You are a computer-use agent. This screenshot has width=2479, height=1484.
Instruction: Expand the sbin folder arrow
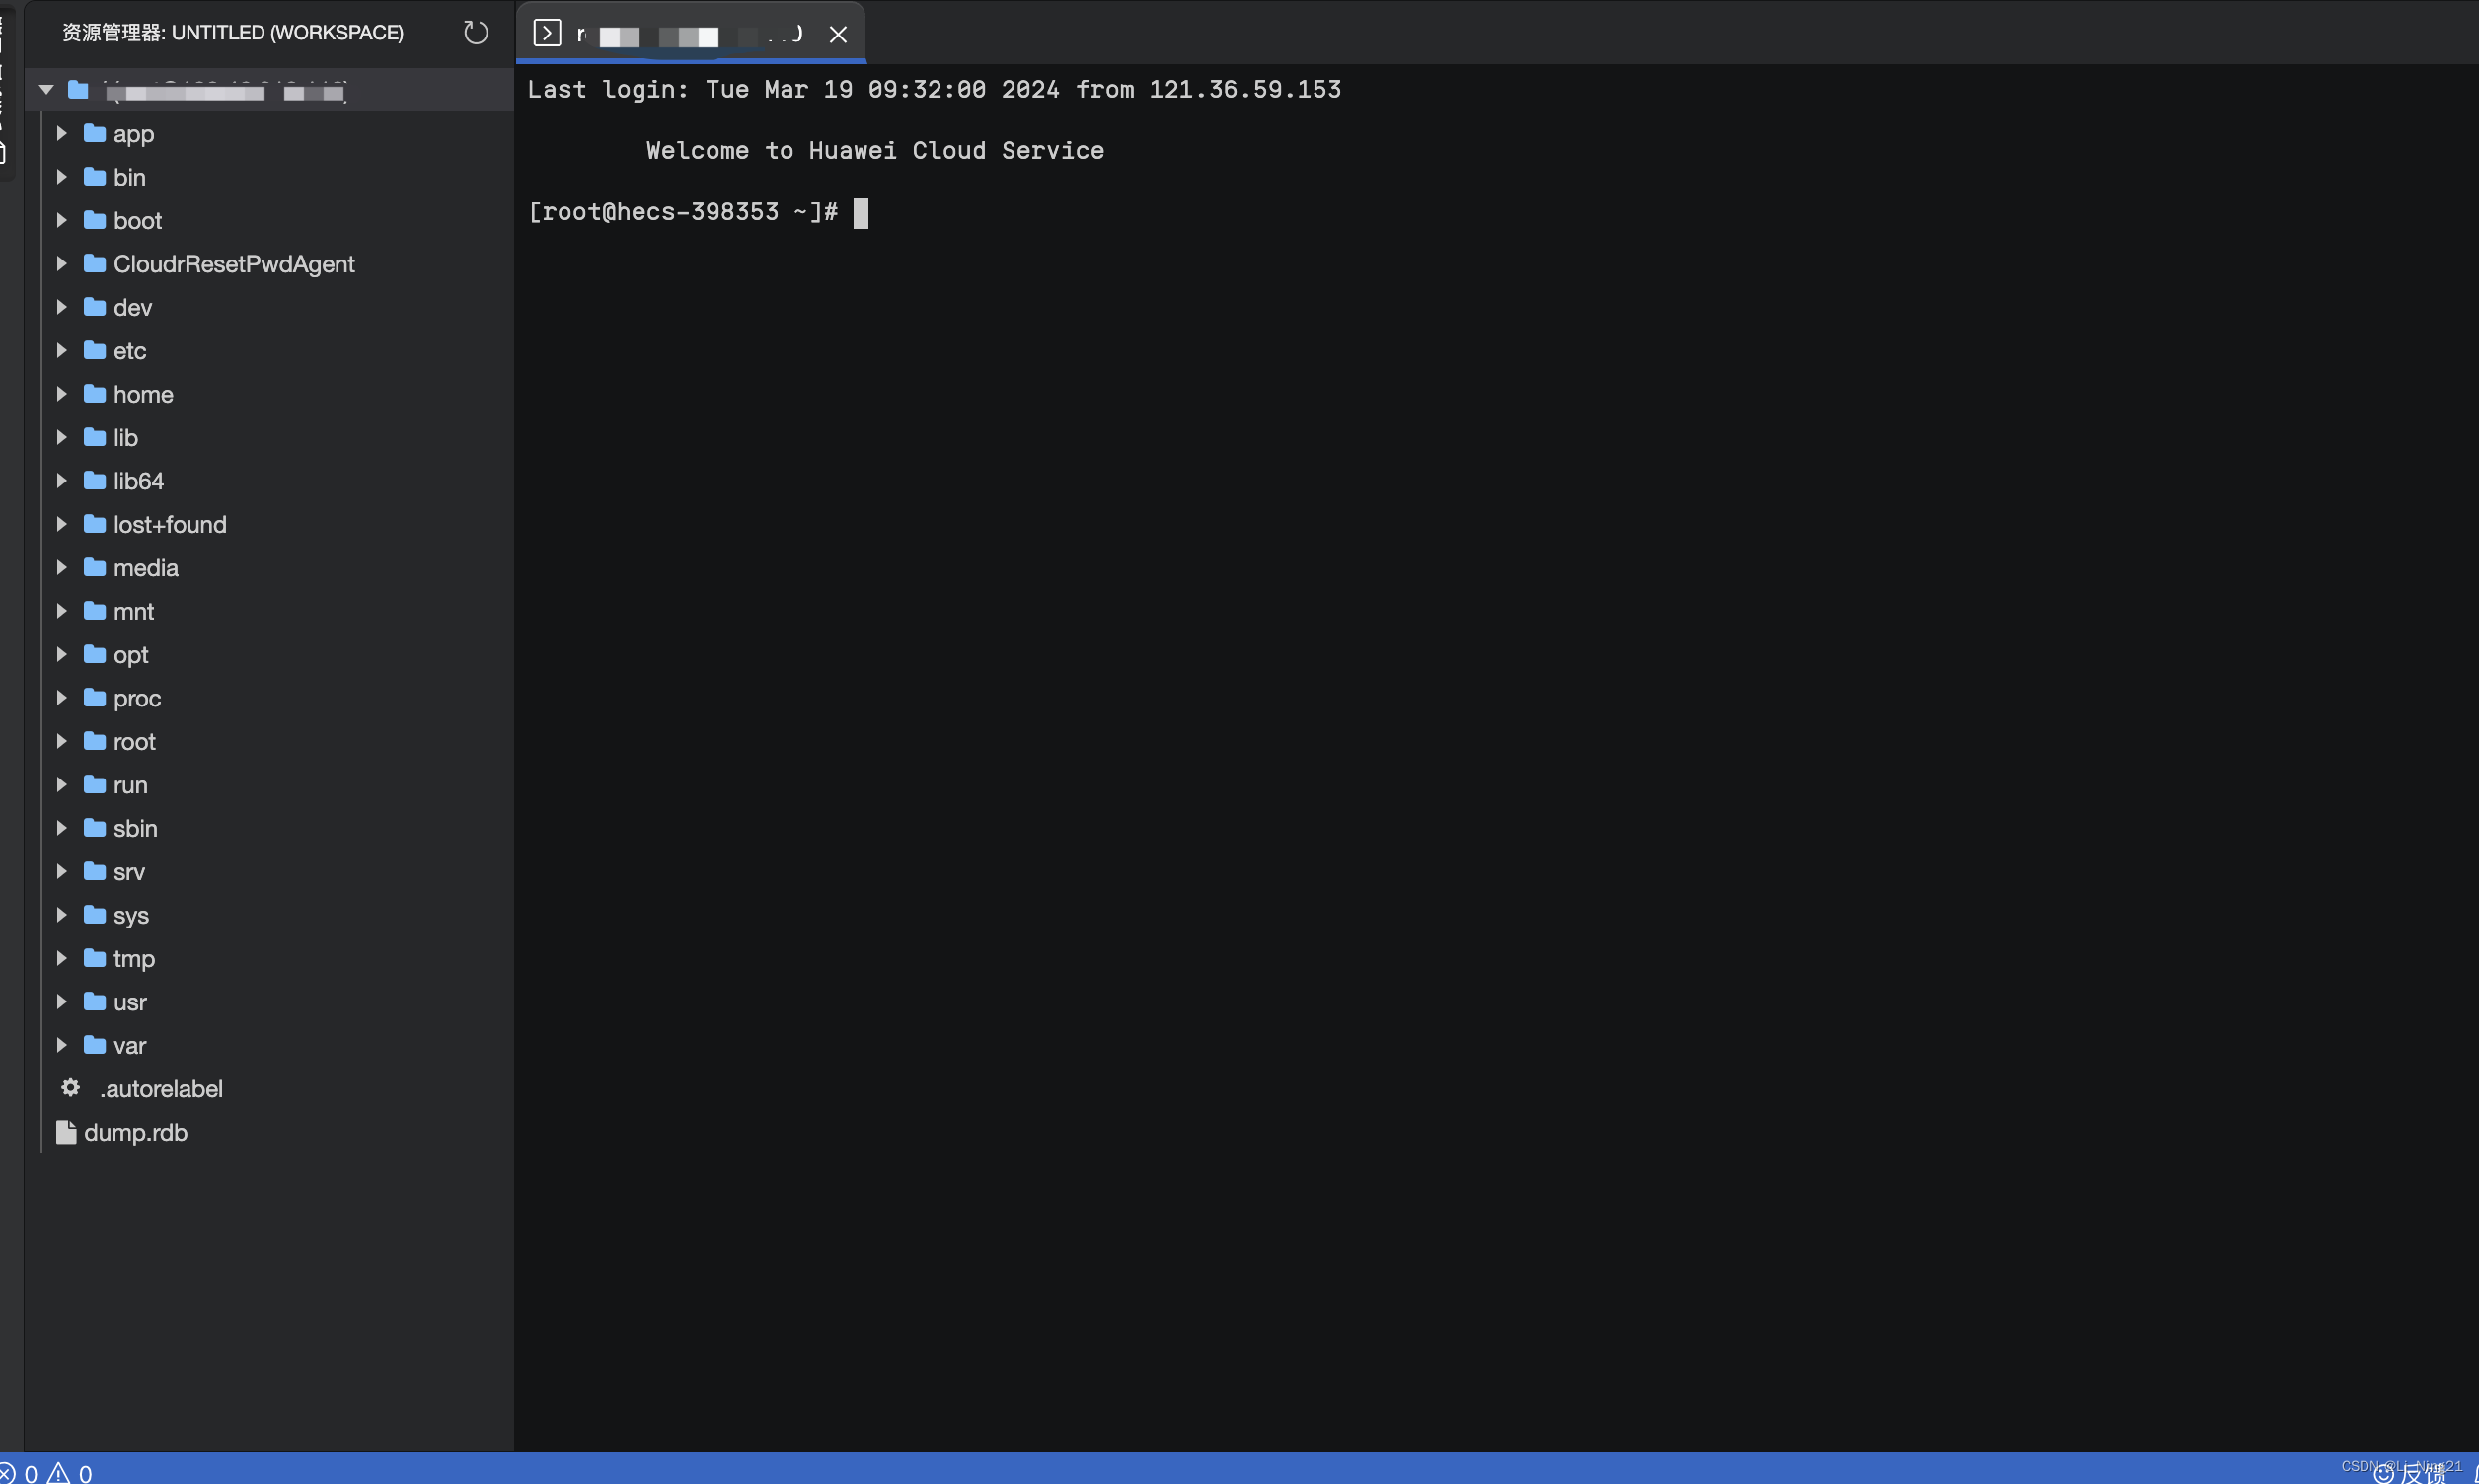tap(61, 828)
